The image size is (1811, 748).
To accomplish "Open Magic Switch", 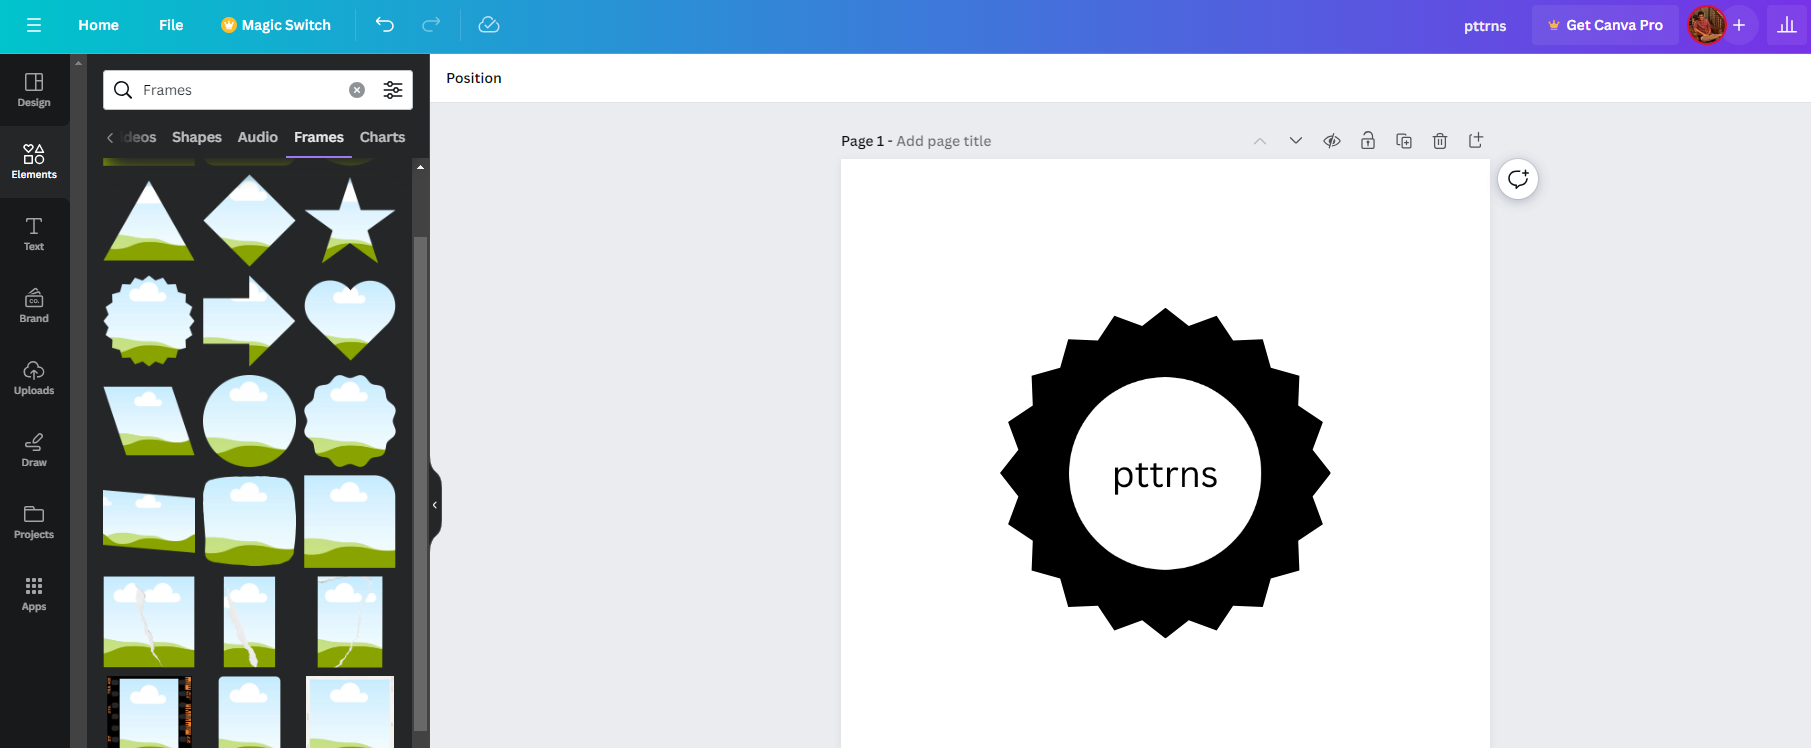I will 276,25.
